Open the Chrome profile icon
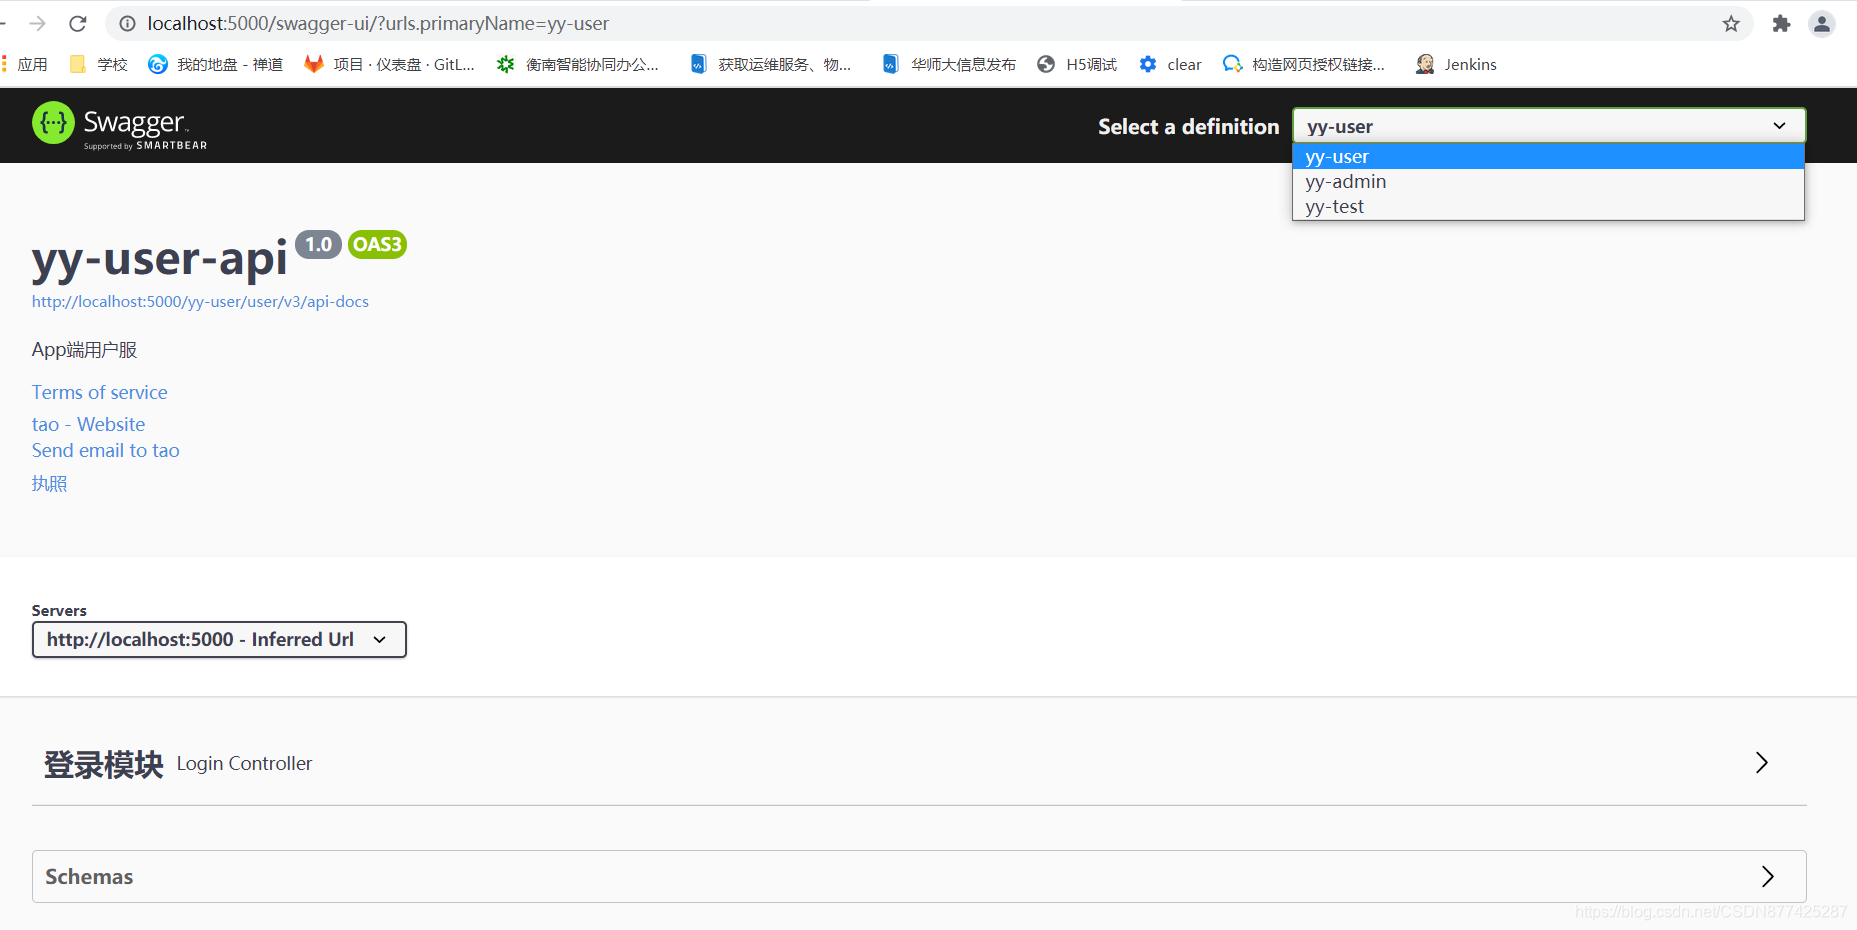 [1822, 23]
